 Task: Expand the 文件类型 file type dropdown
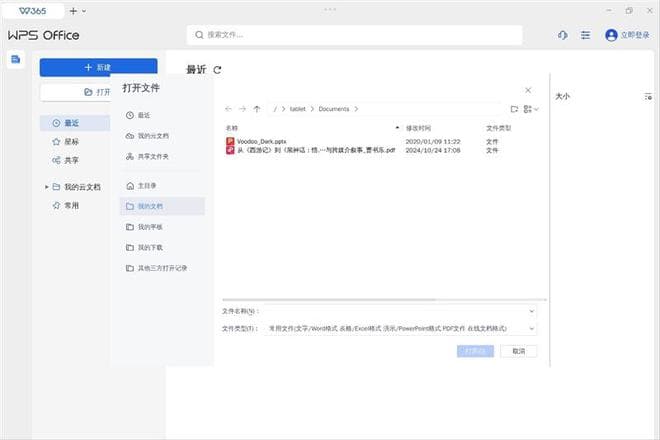(x=531, y=328)
